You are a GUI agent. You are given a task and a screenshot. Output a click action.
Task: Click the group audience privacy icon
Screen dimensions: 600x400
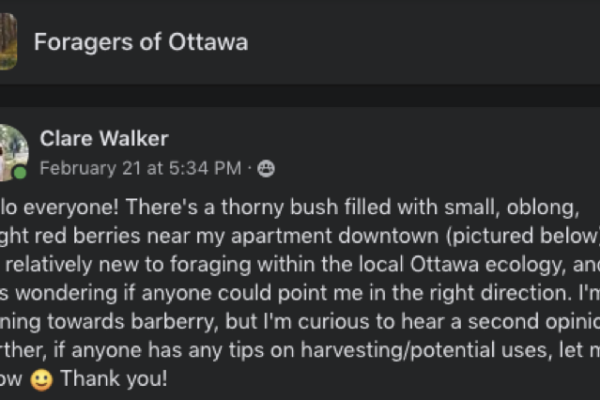[x=266, y=169]
